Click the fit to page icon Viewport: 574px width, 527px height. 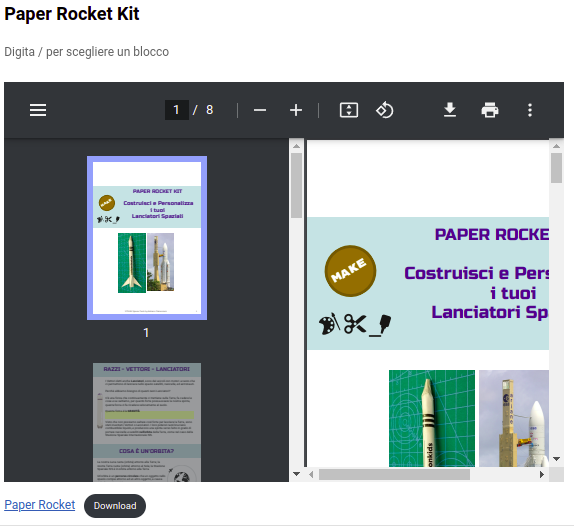[x=349, y=110]
